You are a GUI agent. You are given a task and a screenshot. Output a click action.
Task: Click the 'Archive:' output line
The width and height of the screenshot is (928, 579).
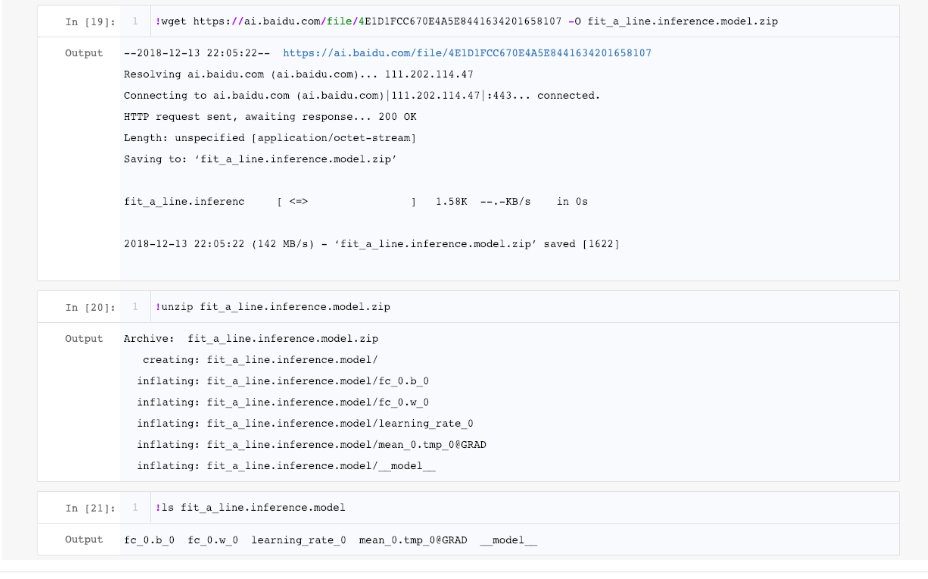[x=251, y=339]
